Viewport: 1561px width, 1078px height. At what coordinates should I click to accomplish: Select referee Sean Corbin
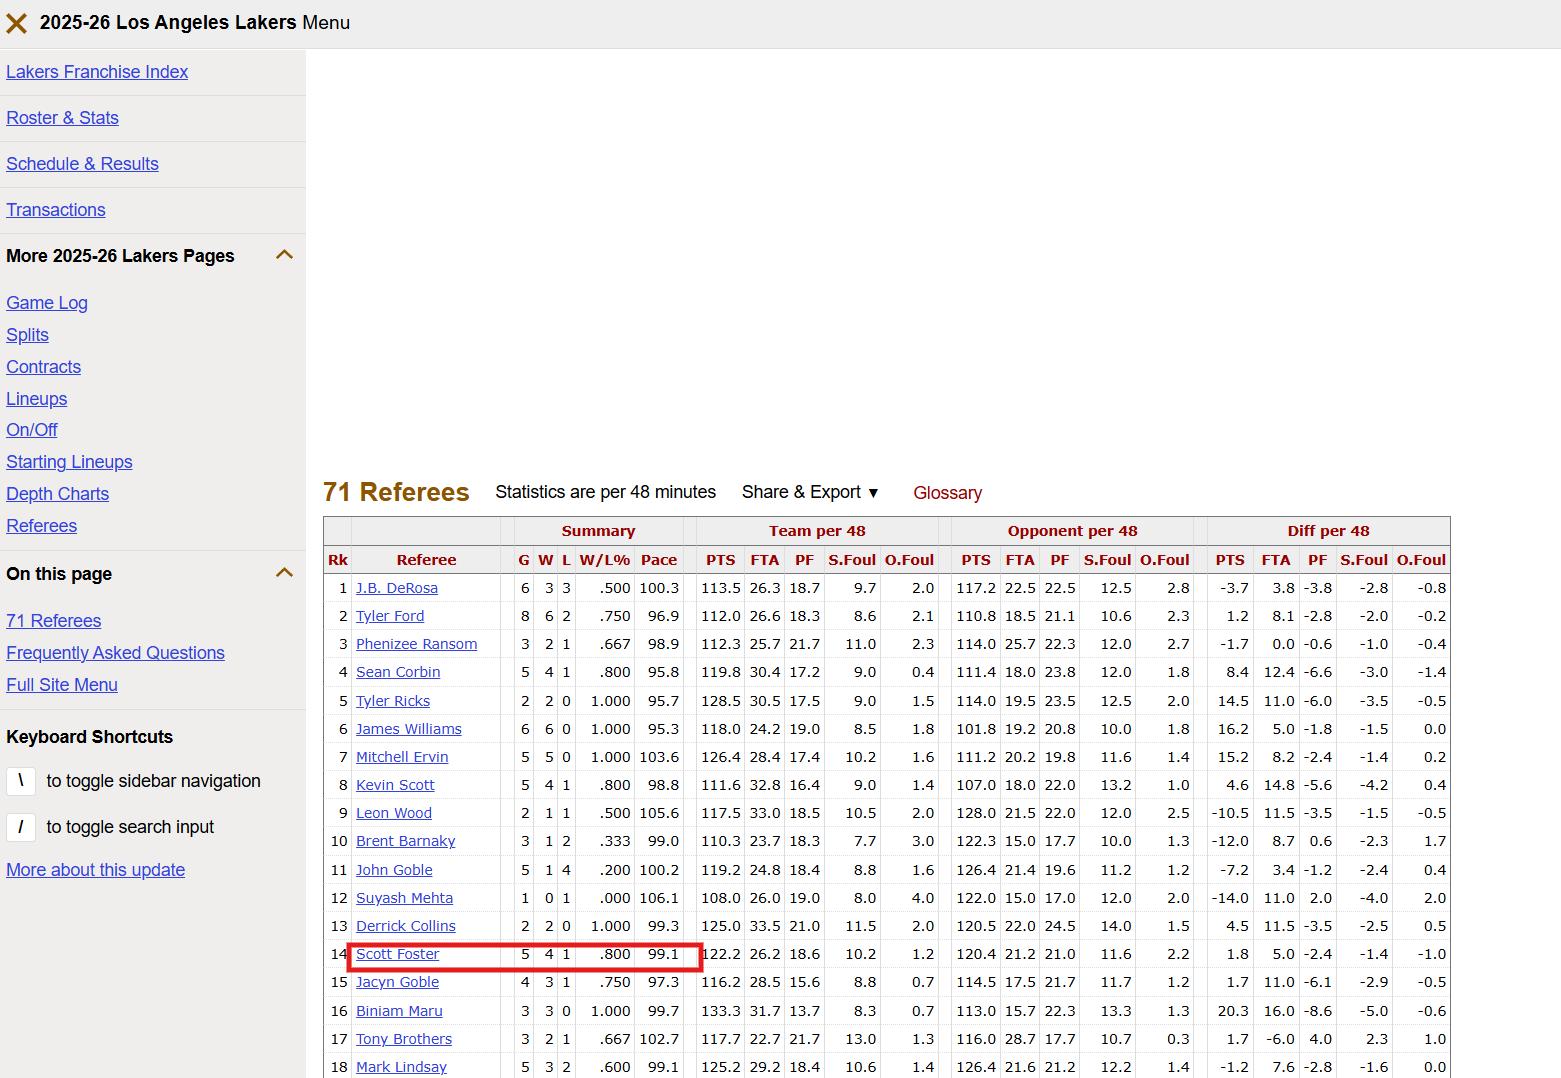398,672
